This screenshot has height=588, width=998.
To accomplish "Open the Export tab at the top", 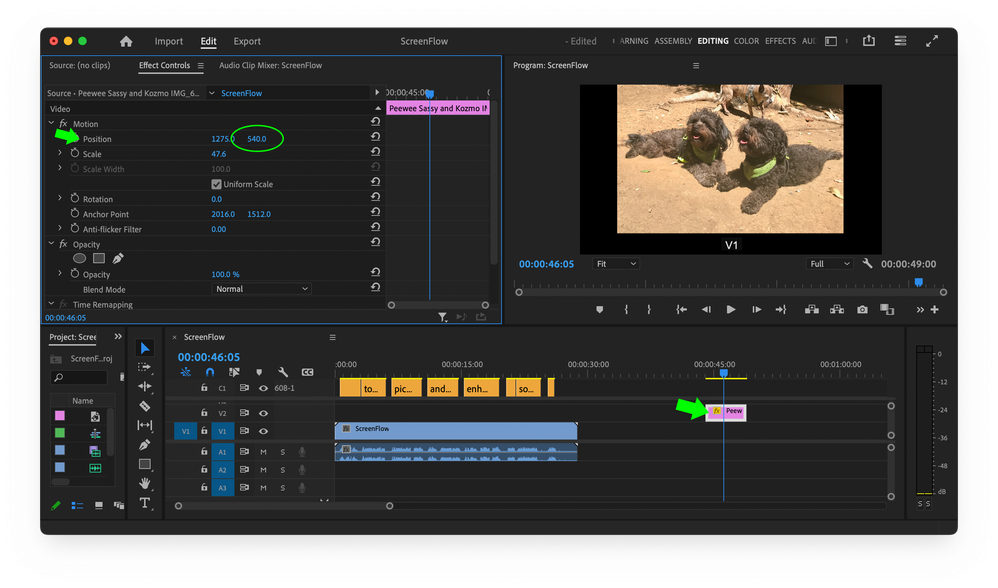I will (x=246, y=41).
